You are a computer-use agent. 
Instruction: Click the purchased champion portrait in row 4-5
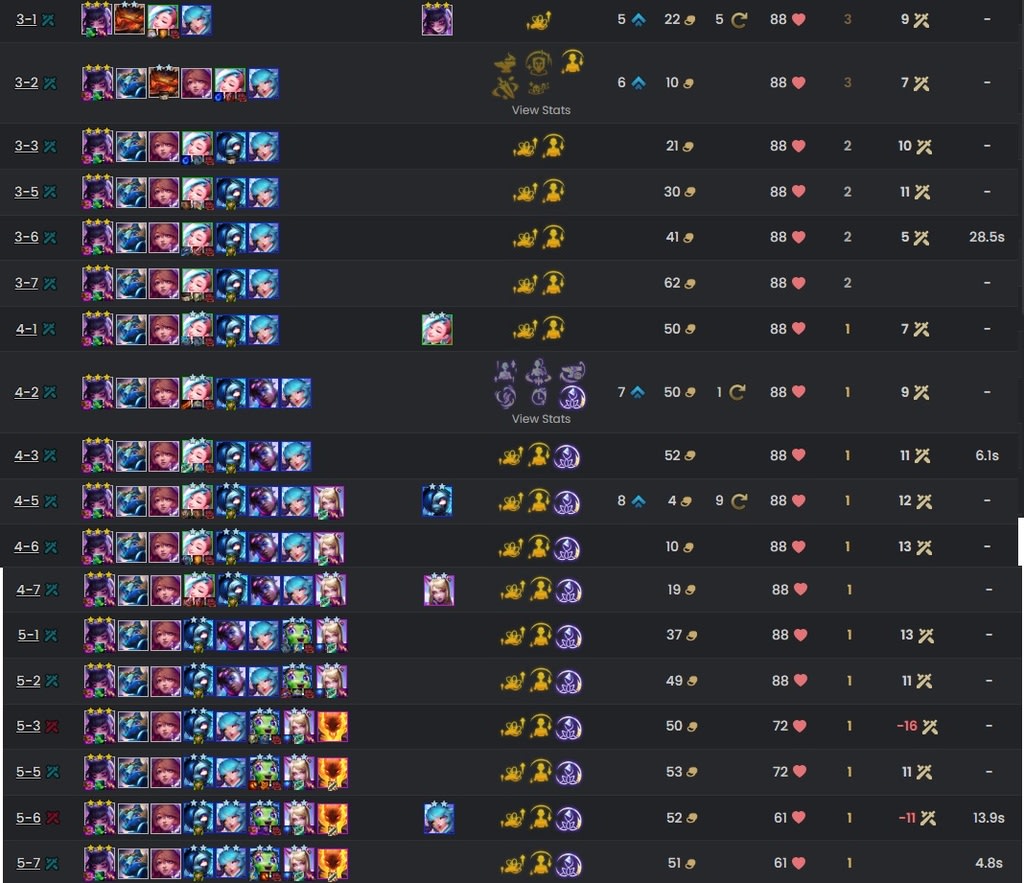(437, 501)
